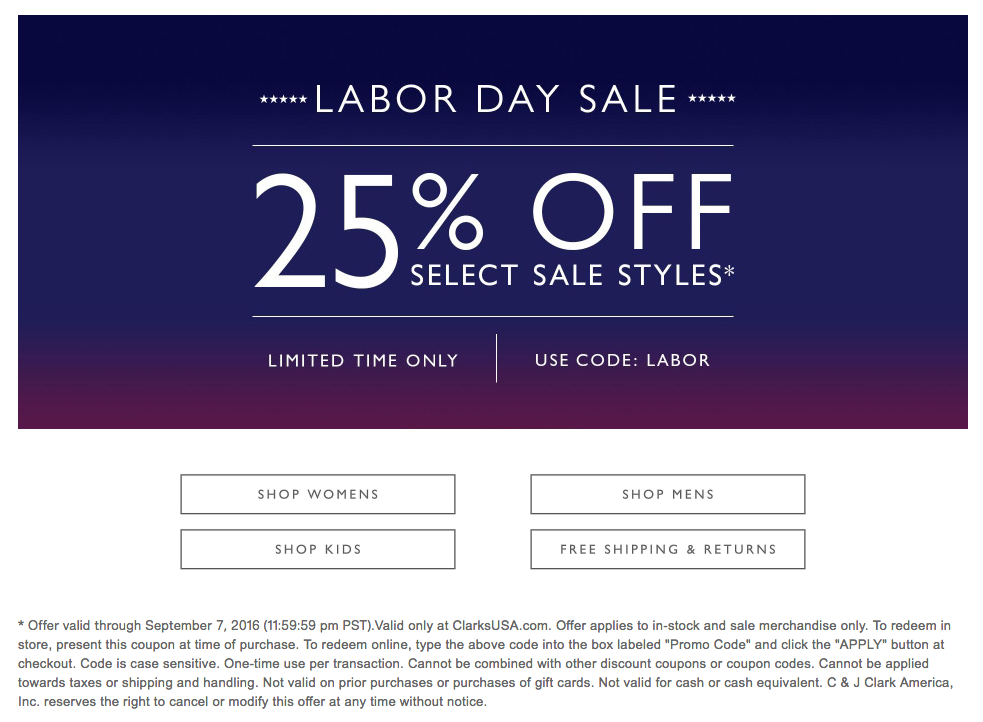Click the September 7, 2016 date text
Screen dimensions: 983x722
[202, 625]
